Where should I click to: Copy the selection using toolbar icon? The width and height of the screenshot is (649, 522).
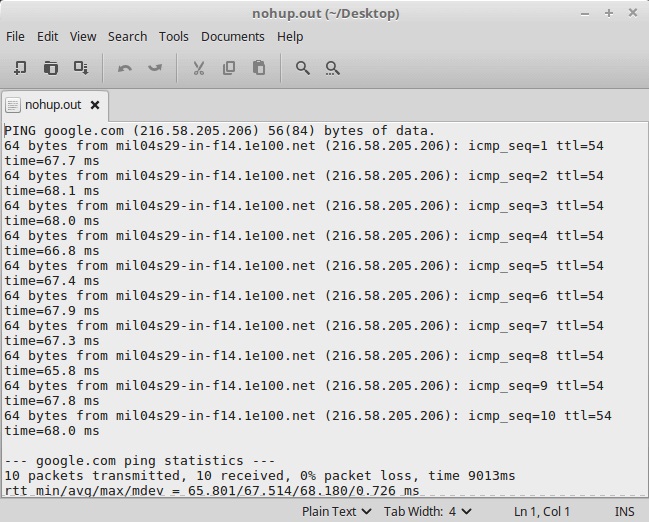coord(229,68)
